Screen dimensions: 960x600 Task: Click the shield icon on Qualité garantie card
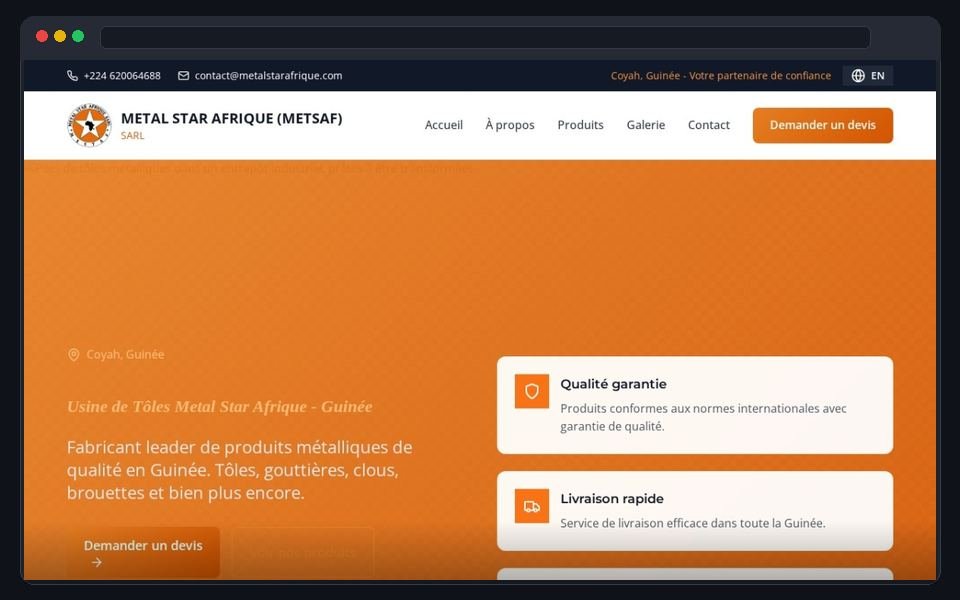point(532,391)
